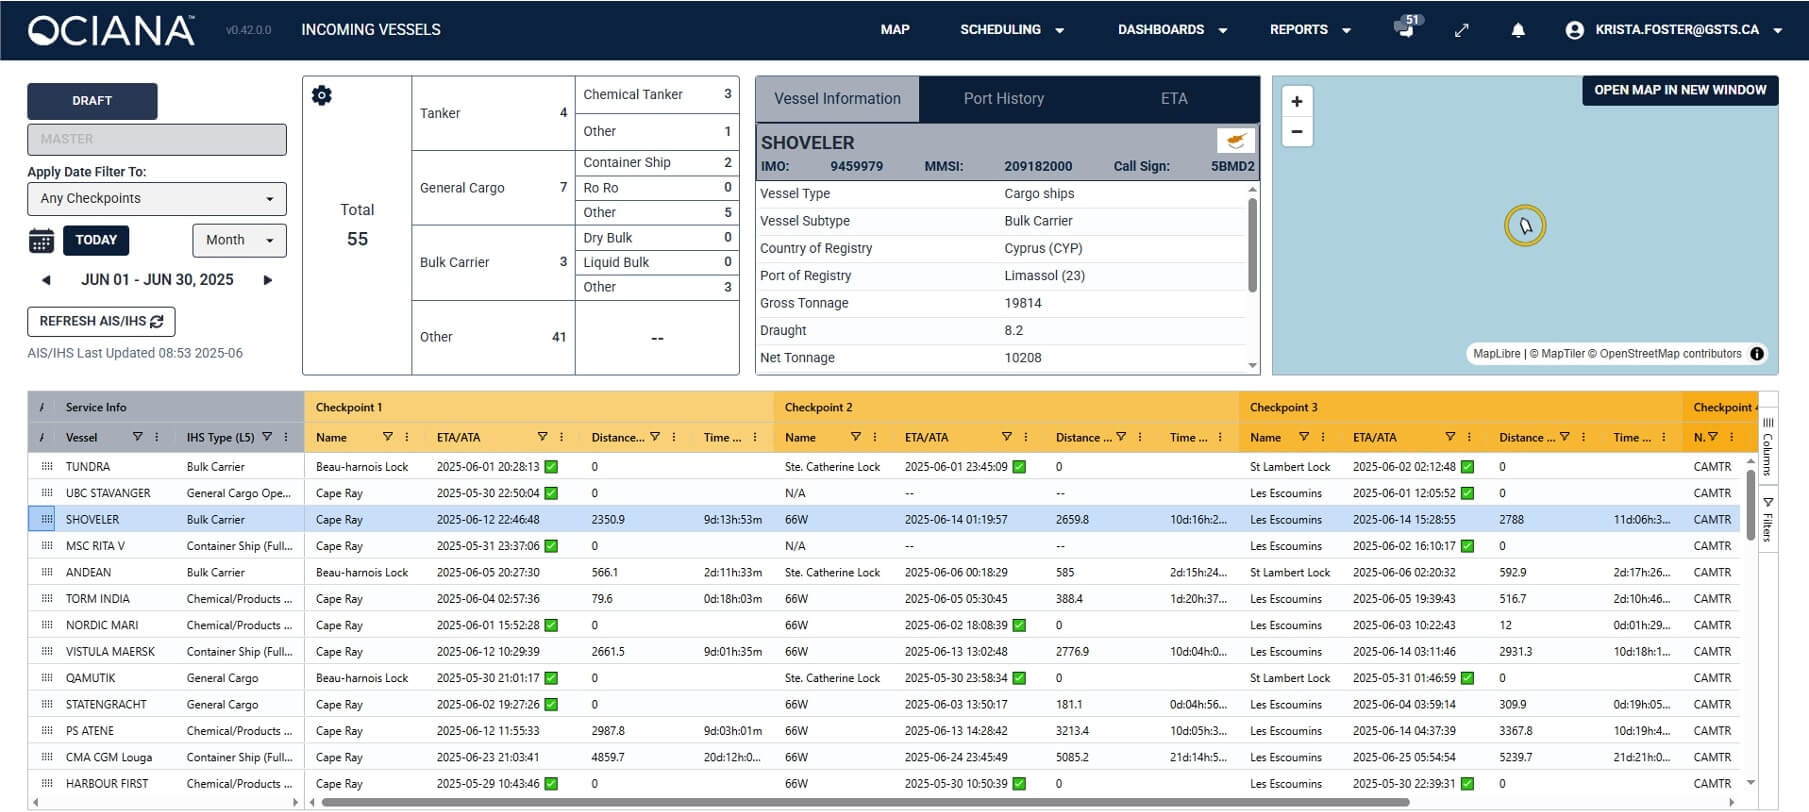
Task: Click the Refresh AIS/IHS button
Action: tap(101, 321)
